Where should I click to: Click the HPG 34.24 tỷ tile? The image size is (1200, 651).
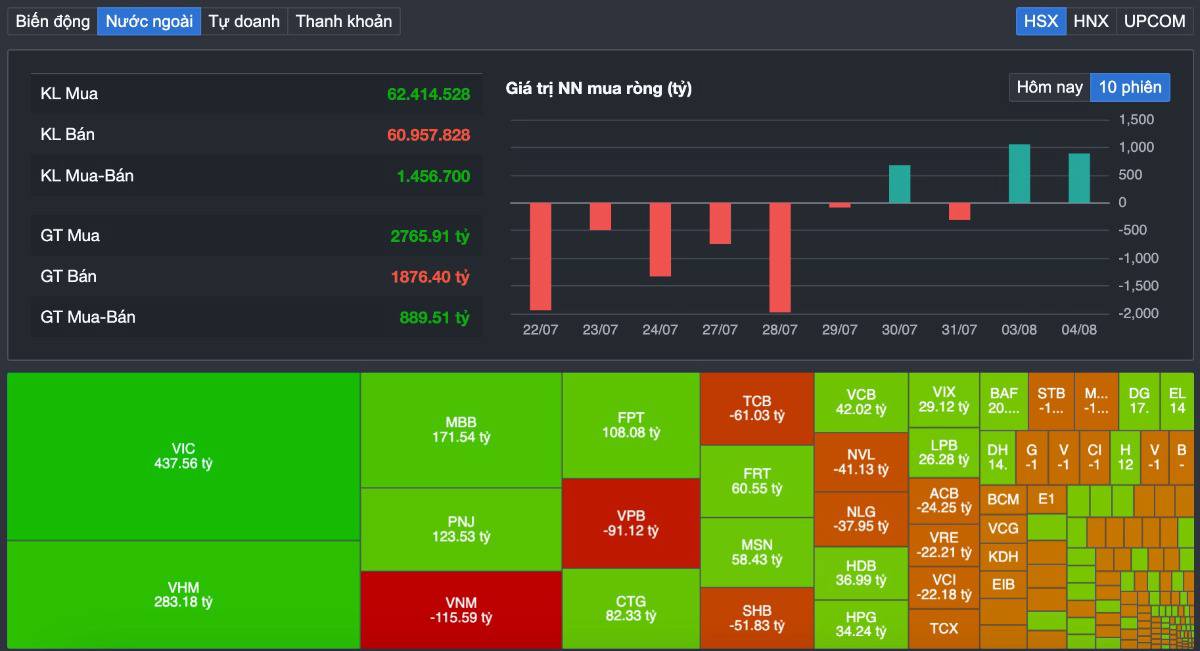coord(861,625)
